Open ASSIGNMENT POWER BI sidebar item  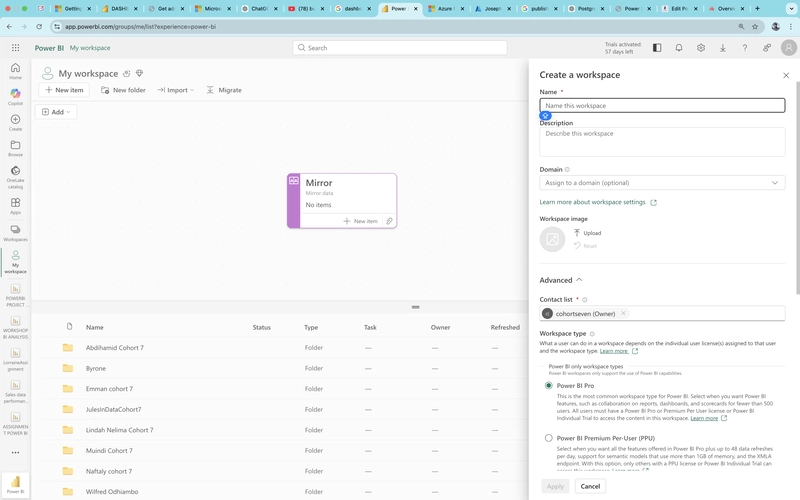(x=15, y=423)
